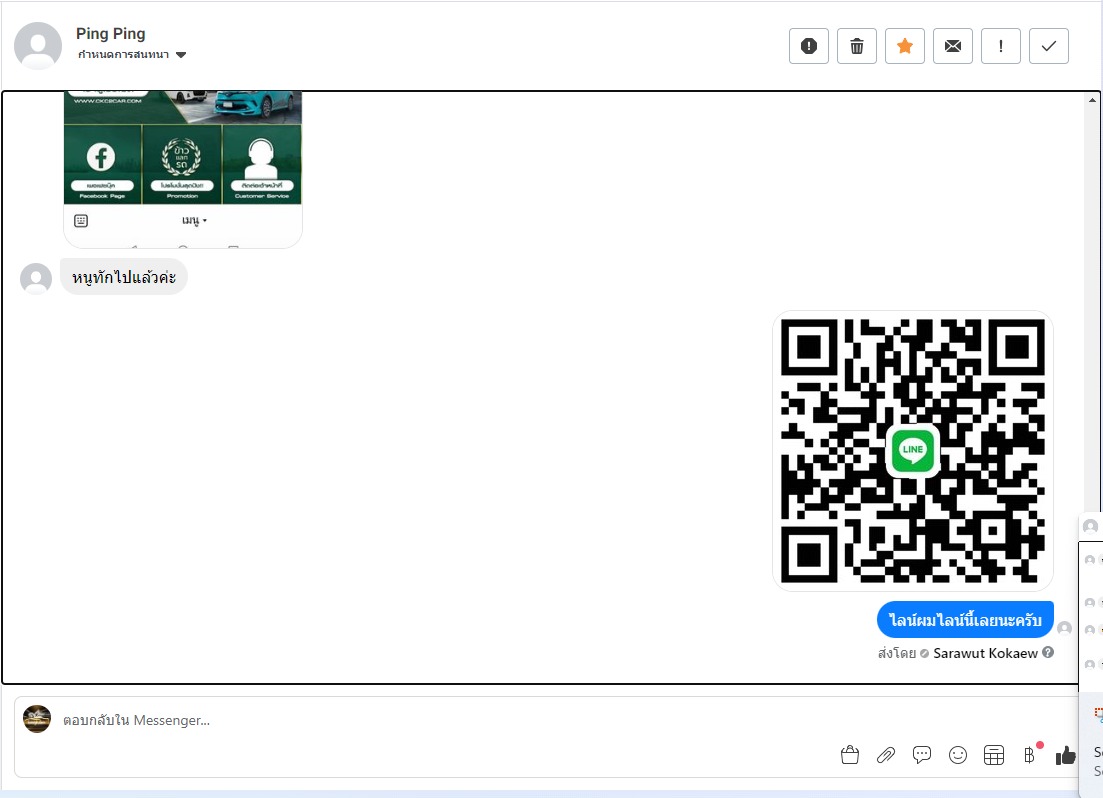1103x798 pixels.
Task: Click the customer avatar beside gray message
Action: tap(36, 279)
